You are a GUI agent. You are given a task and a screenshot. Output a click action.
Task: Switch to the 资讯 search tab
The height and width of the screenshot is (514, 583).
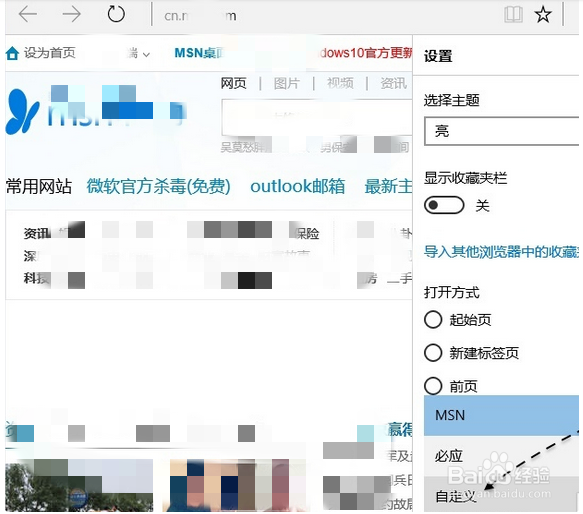[x=393, y=83]
